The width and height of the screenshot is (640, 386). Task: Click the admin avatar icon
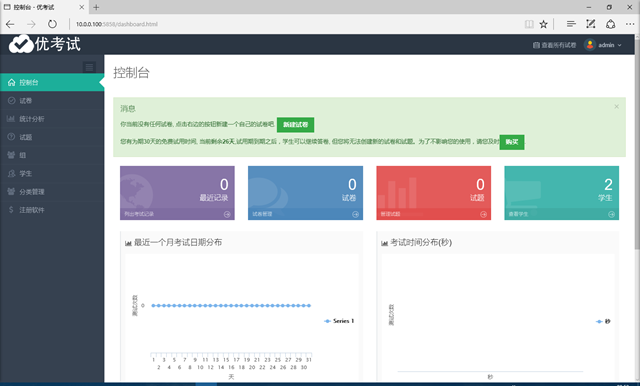(589, 45)
